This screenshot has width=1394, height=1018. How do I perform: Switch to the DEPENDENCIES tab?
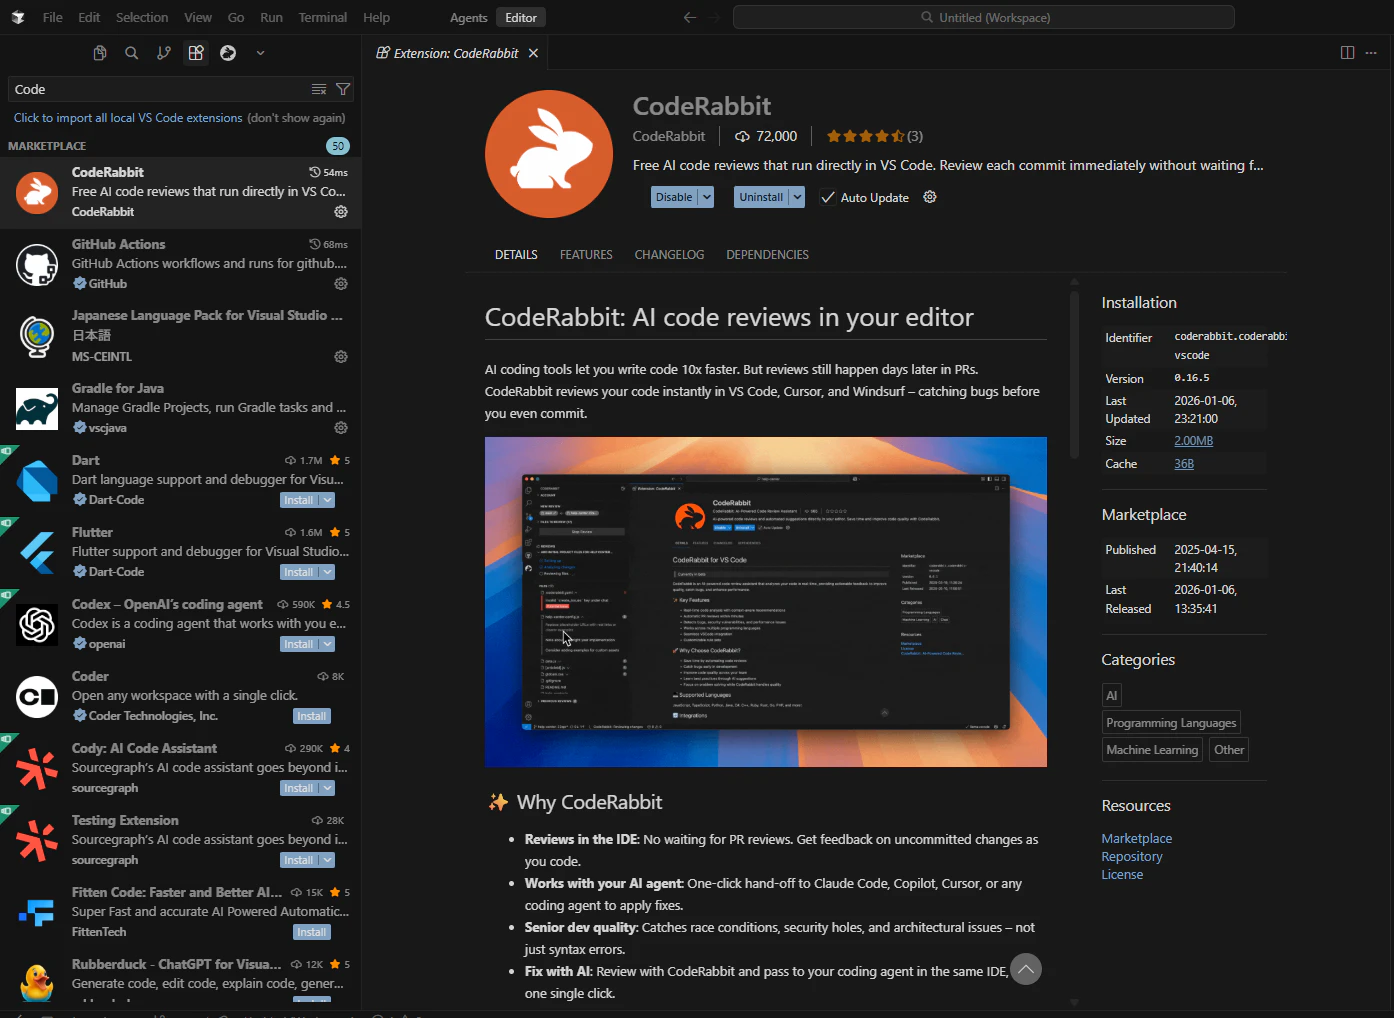[767, 255]
